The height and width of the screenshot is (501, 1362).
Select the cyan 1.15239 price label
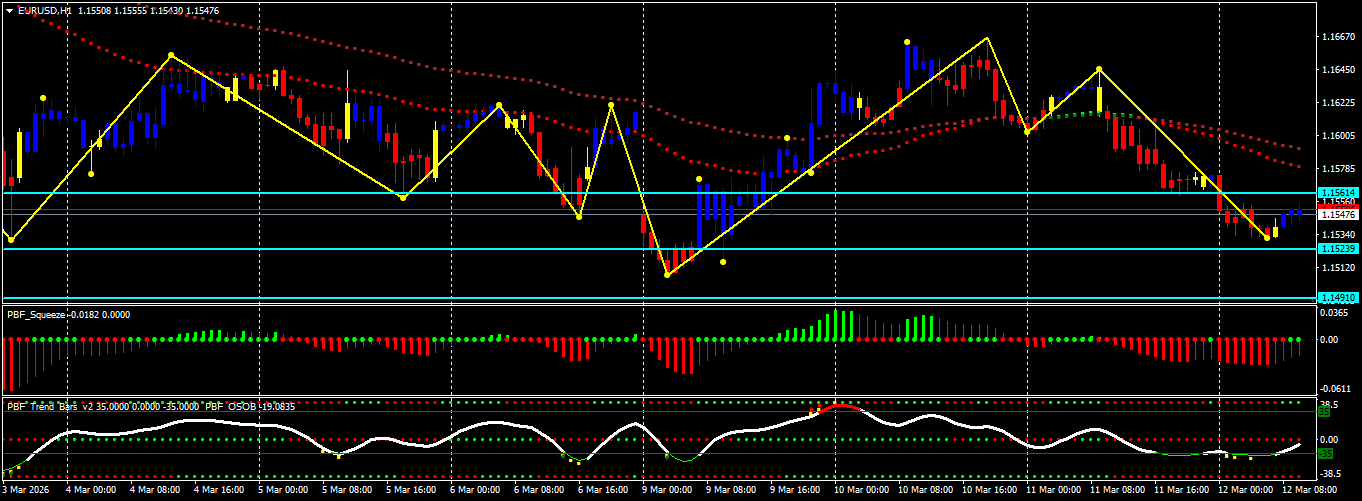pyautogui.click(x=1338, y=249)
